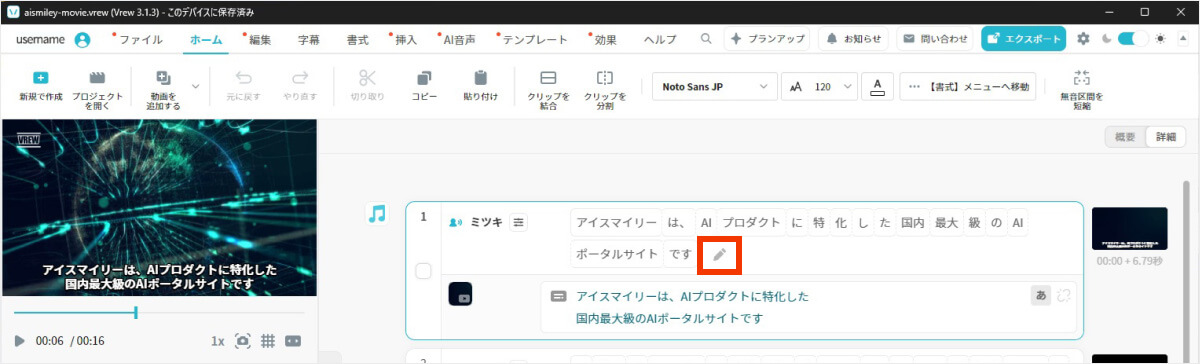Screen dimensions: 1200x364
Task: Click the 問い合わせ button
Action: (935, 39)
